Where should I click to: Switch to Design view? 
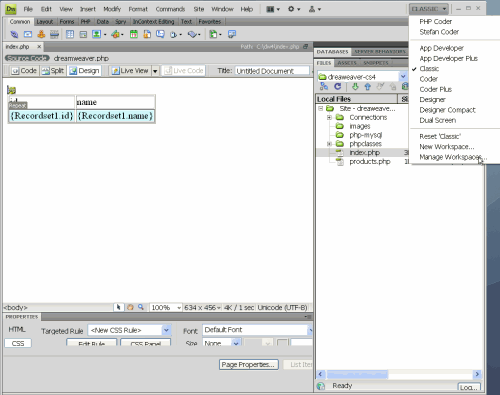coord(84,71)
